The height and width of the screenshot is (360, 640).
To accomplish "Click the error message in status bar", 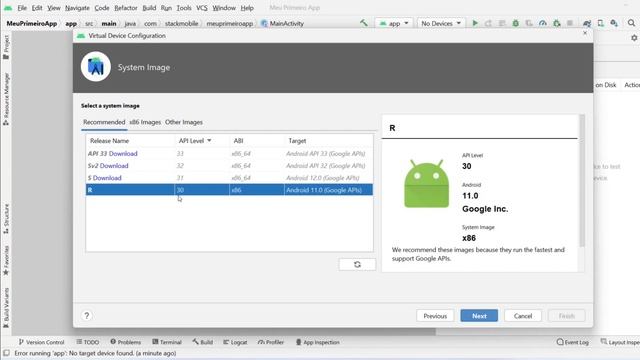I will click(96, 353).
